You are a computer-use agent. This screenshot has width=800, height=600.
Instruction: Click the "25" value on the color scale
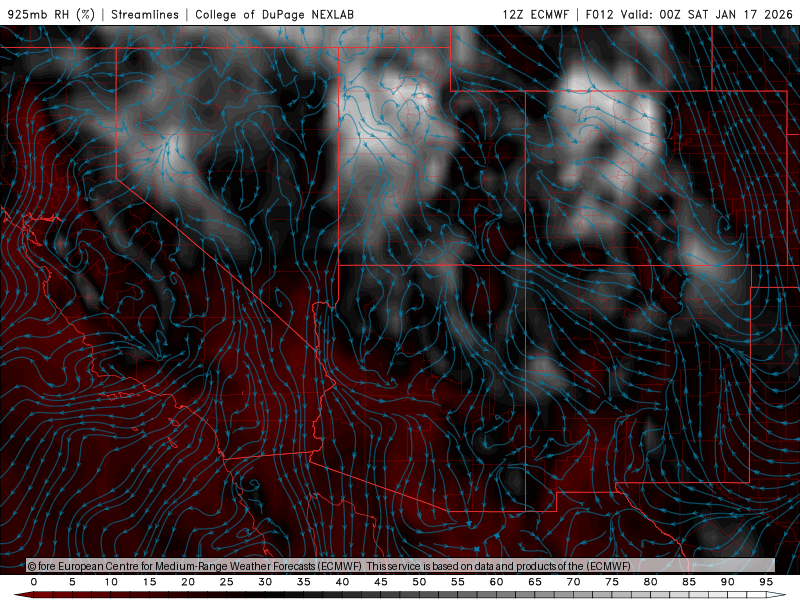coord(227,582)
